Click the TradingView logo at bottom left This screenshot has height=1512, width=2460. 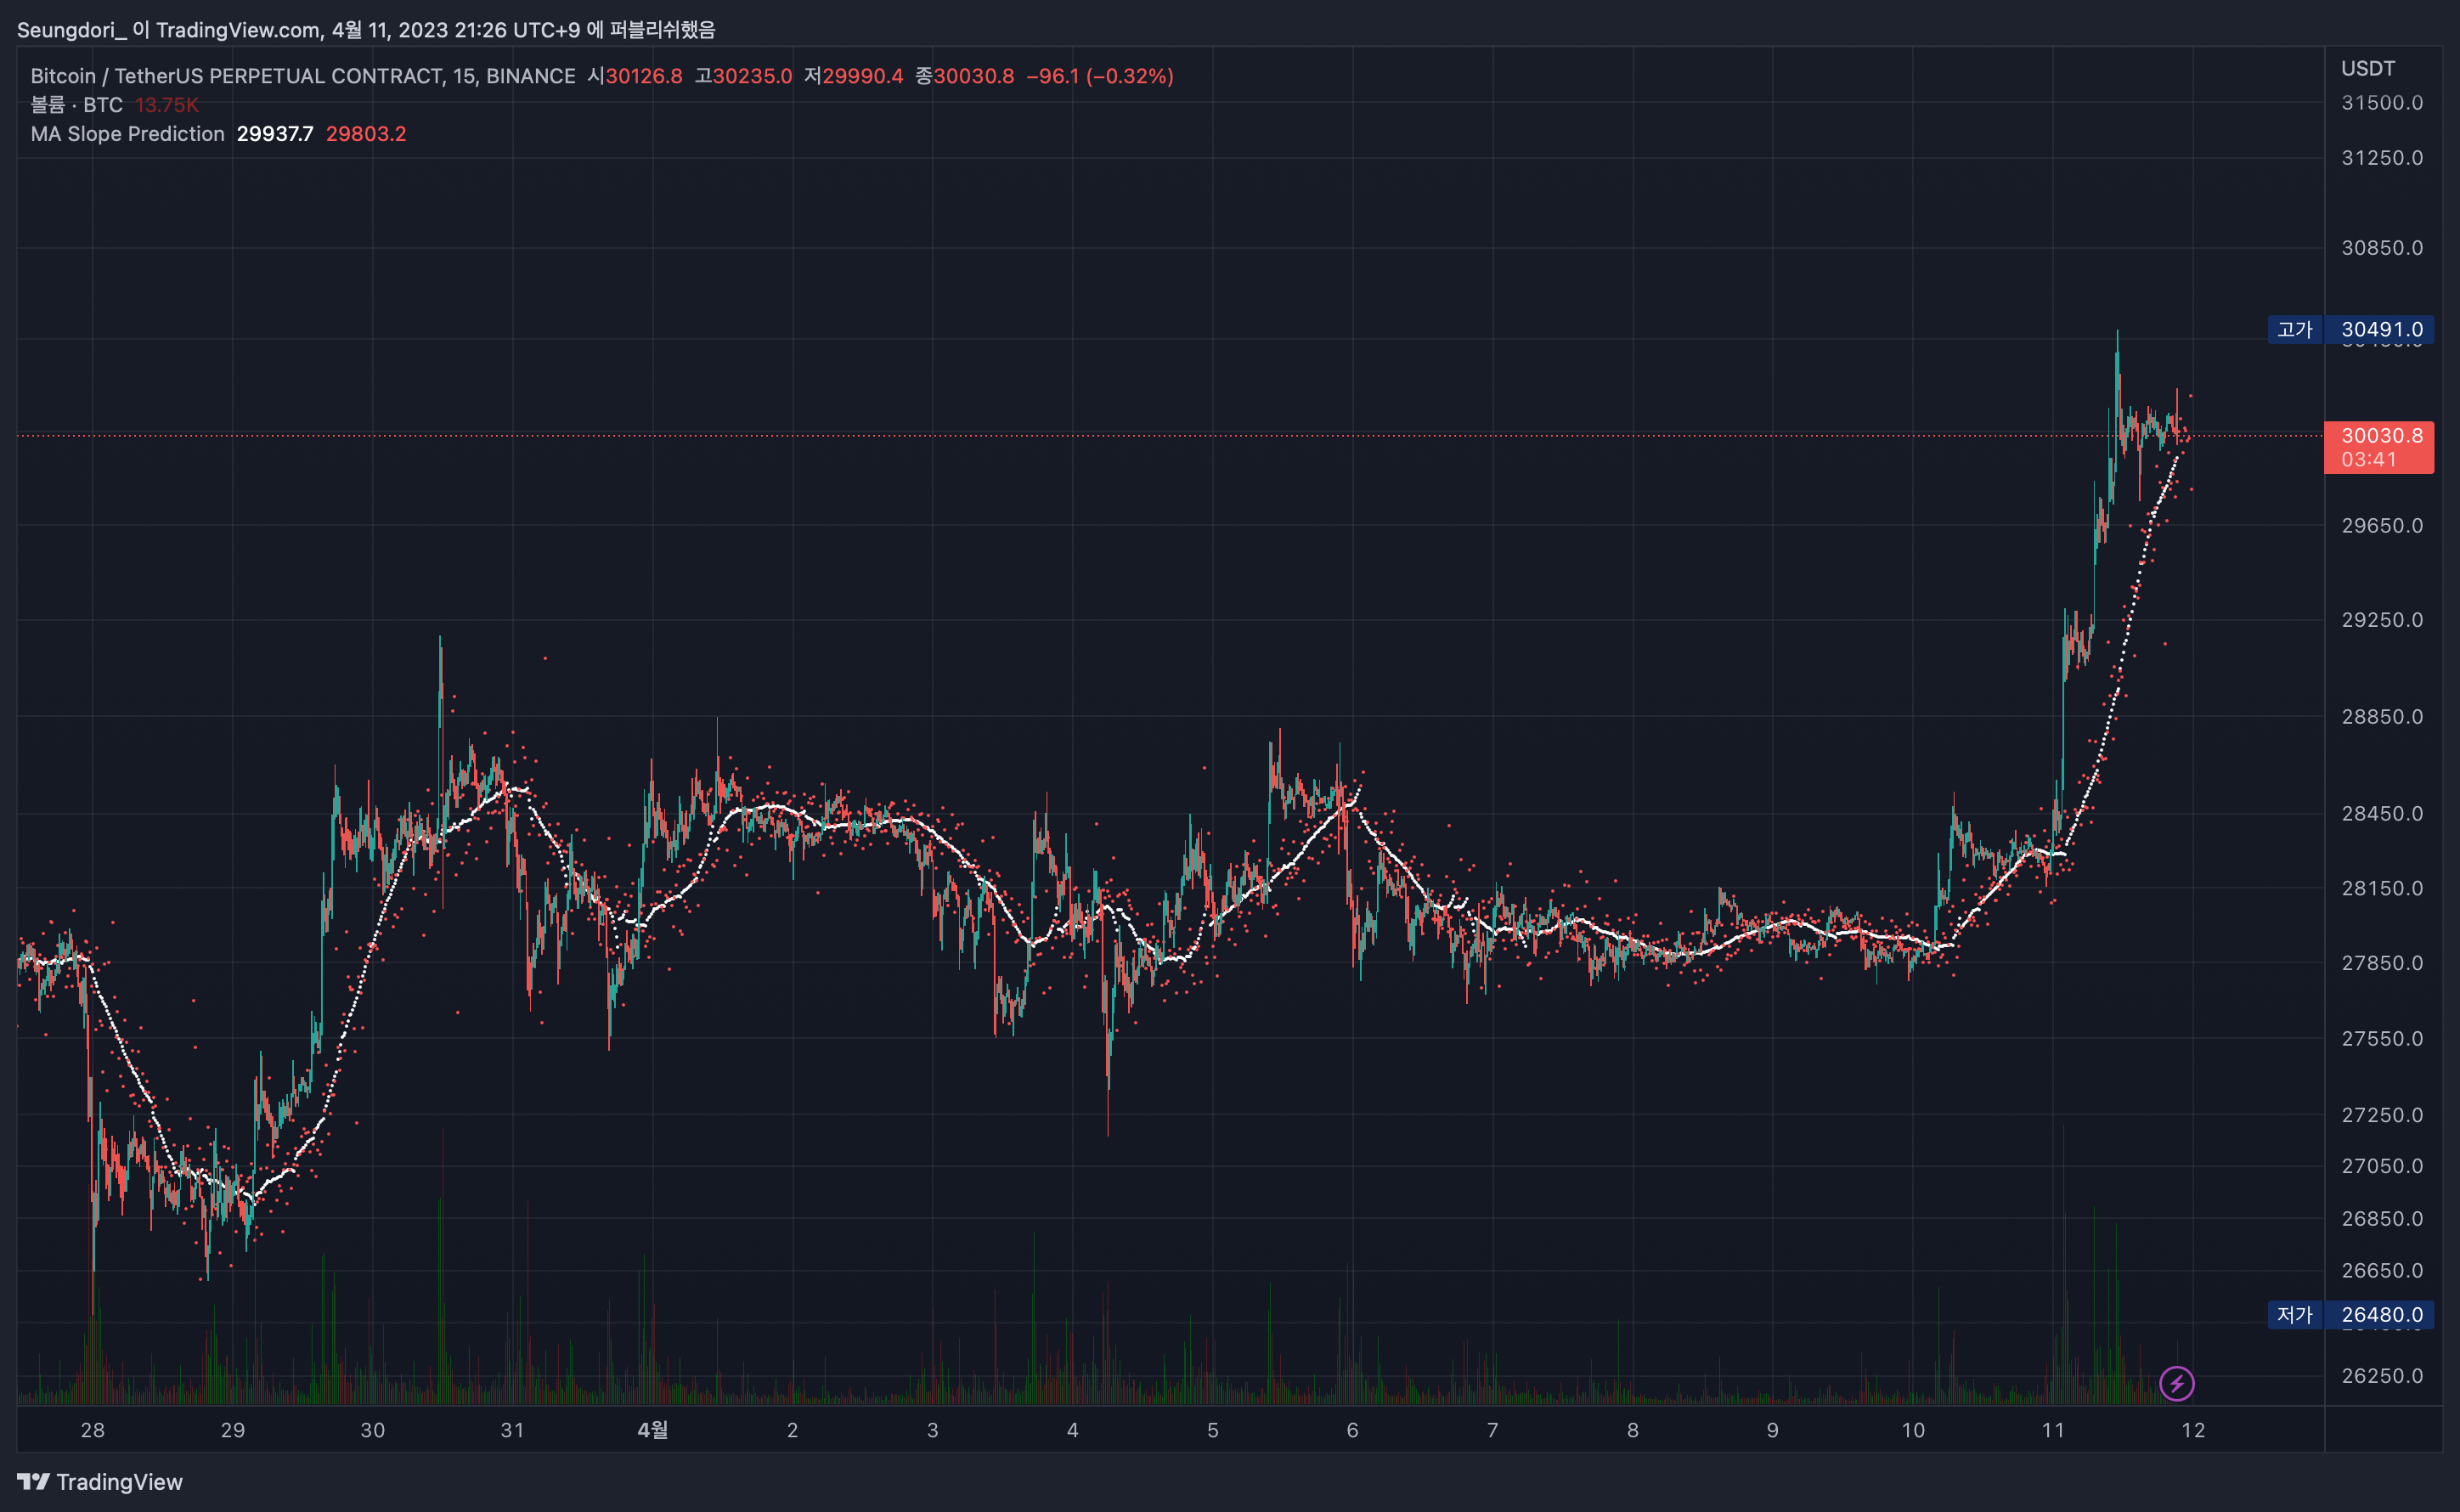(x=100, y=1481)
